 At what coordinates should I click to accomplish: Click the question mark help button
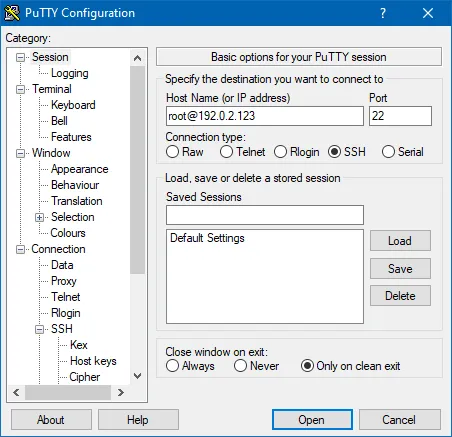click(383, 13)
